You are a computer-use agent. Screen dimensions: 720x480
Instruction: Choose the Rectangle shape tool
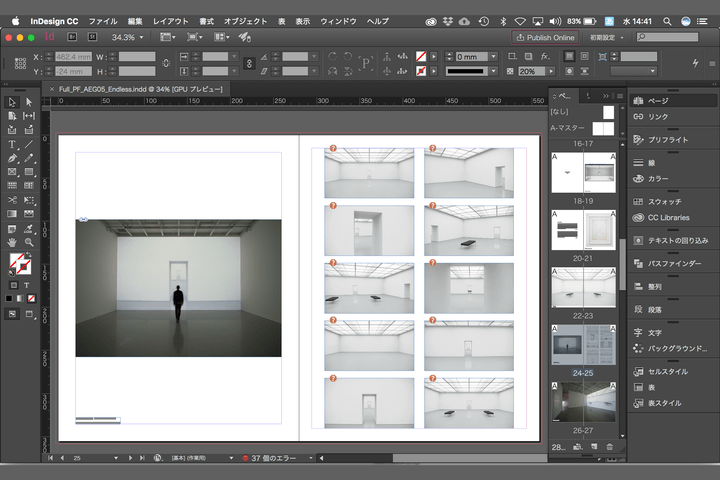coord(29,172)
